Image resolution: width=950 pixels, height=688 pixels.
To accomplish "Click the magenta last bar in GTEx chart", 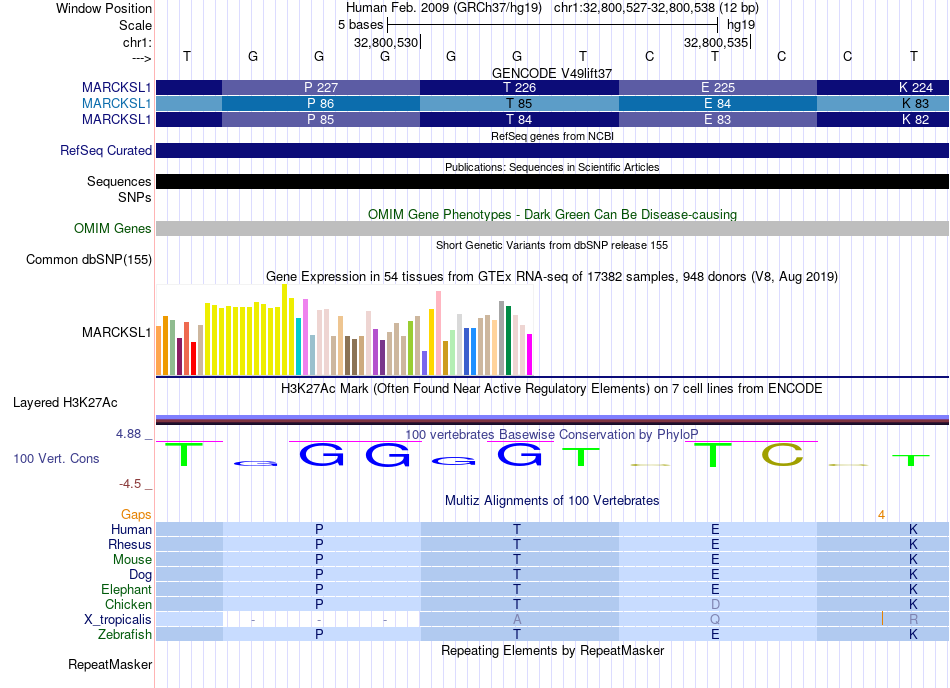I will coord(530,354).
